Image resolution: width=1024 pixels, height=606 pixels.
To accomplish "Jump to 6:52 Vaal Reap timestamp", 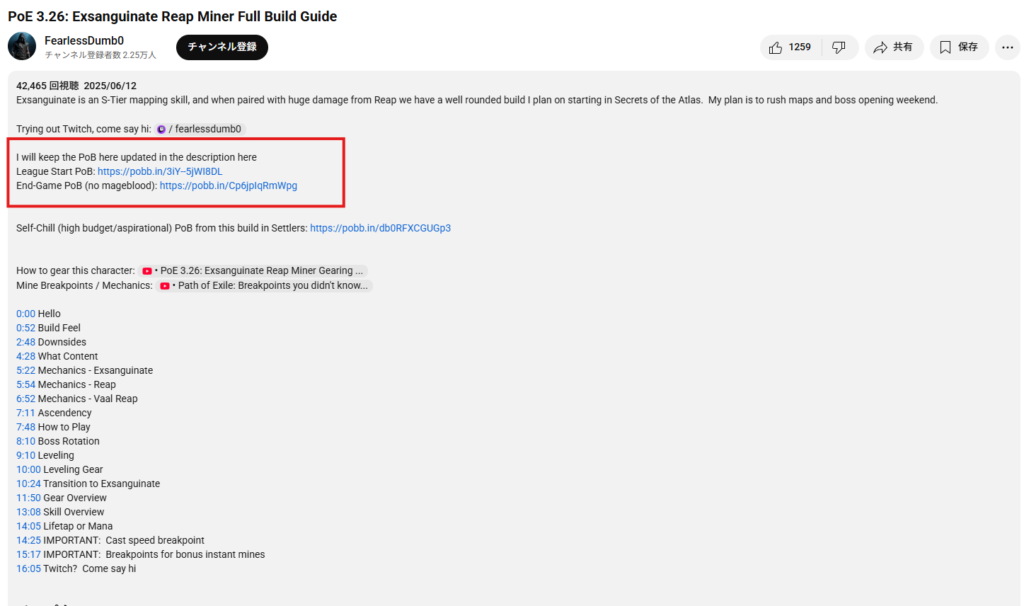I will 25,398.
